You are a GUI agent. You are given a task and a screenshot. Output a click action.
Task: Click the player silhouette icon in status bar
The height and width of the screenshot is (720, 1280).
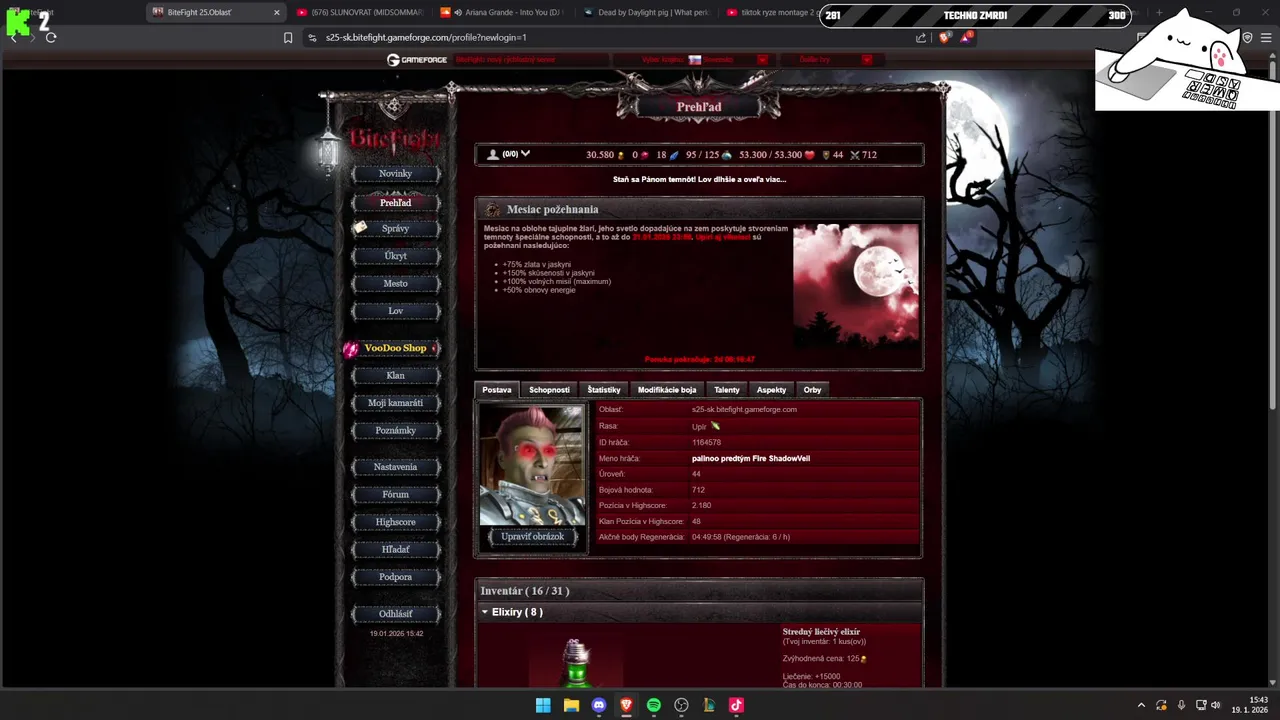pos(492,155)
